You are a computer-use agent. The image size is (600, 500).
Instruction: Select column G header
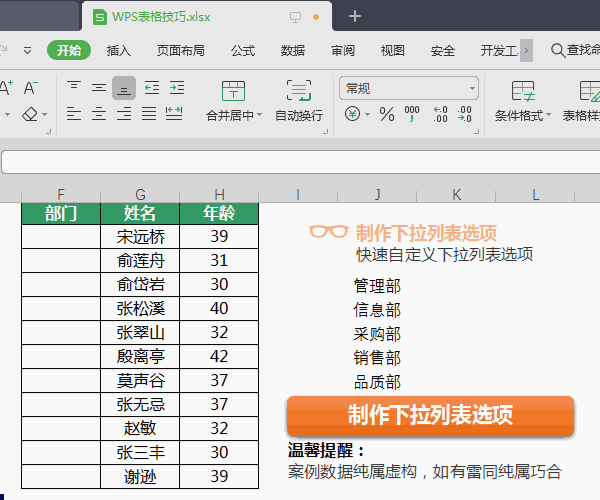(x=140, y=195)
